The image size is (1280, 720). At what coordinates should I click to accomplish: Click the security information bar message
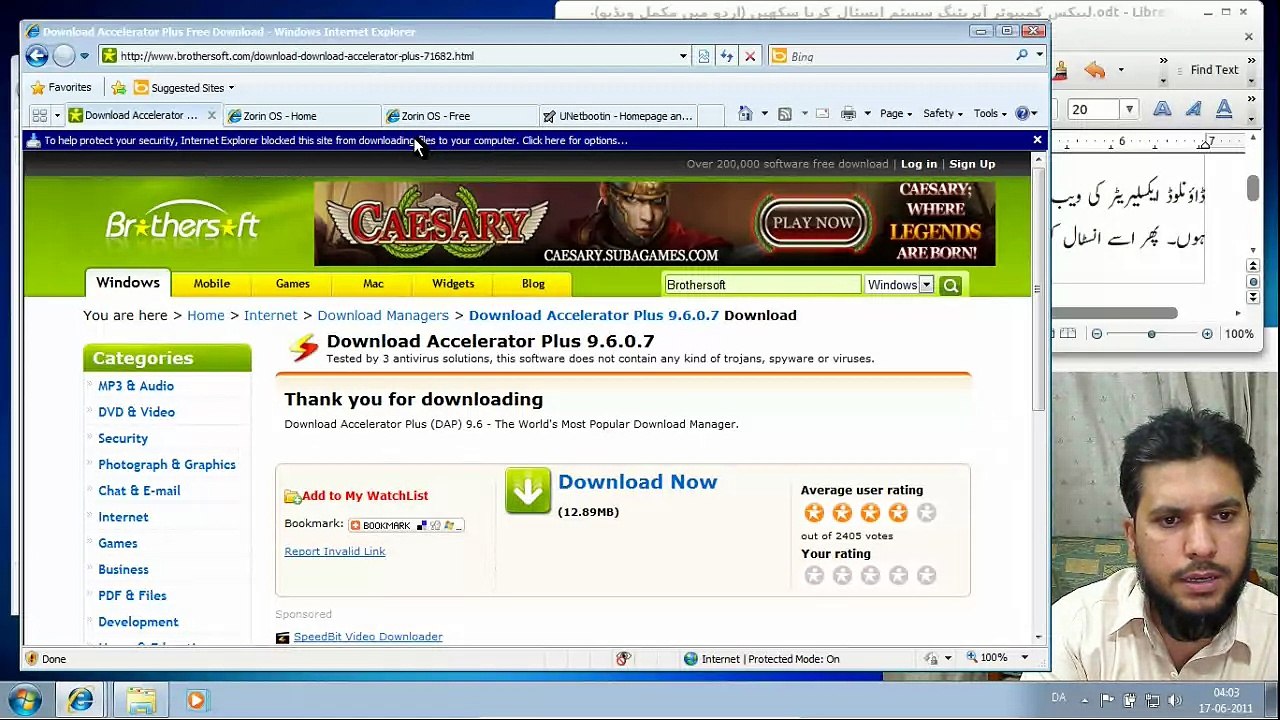pos(336,141)
